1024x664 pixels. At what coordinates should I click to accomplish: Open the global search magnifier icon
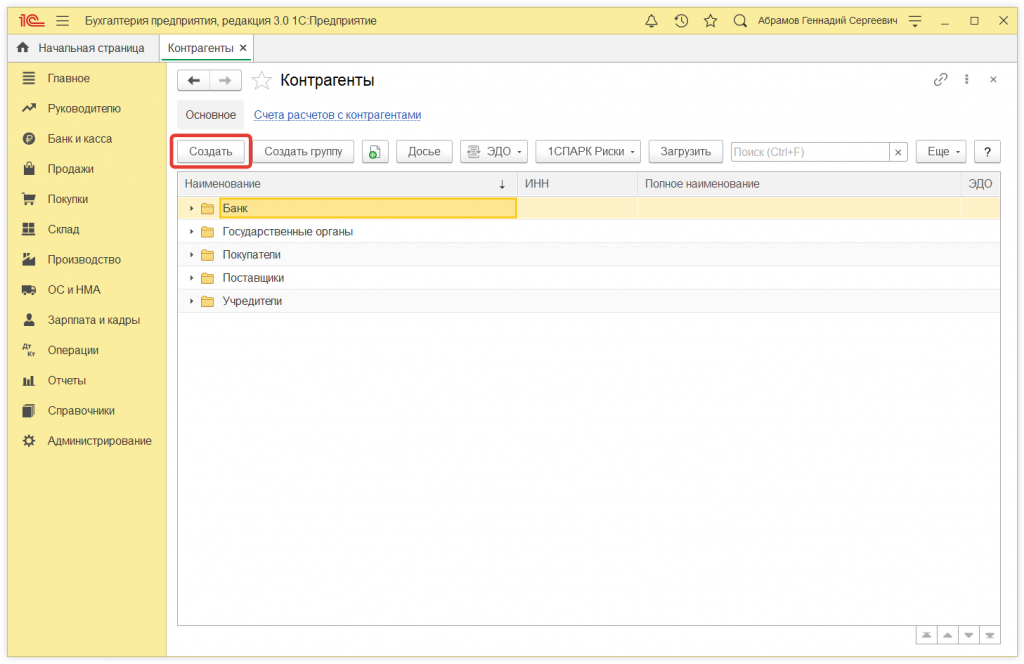(740, 21)
